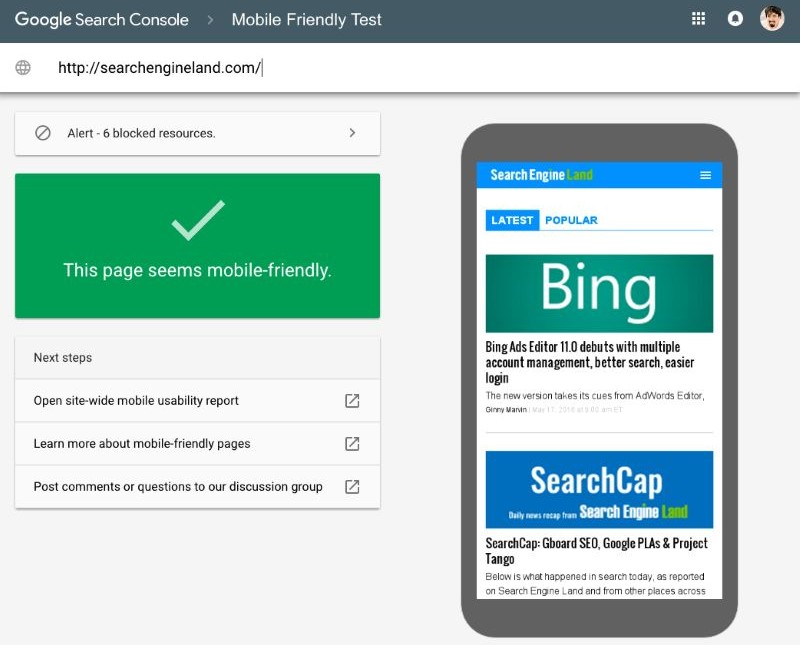Open external link icon for mobile-friendly pages
The height and width of the screenshot is (645, 800).
[x=352, y=443]
